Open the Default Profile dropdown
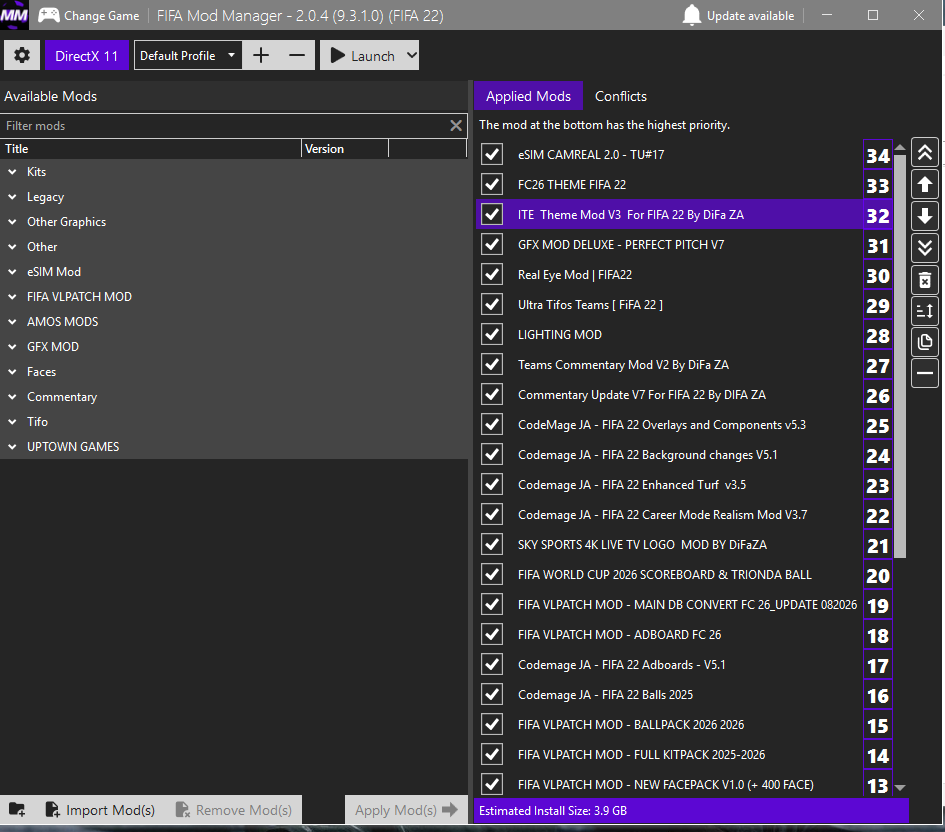Viewport: 945px width, 832px height. (188, 55)
